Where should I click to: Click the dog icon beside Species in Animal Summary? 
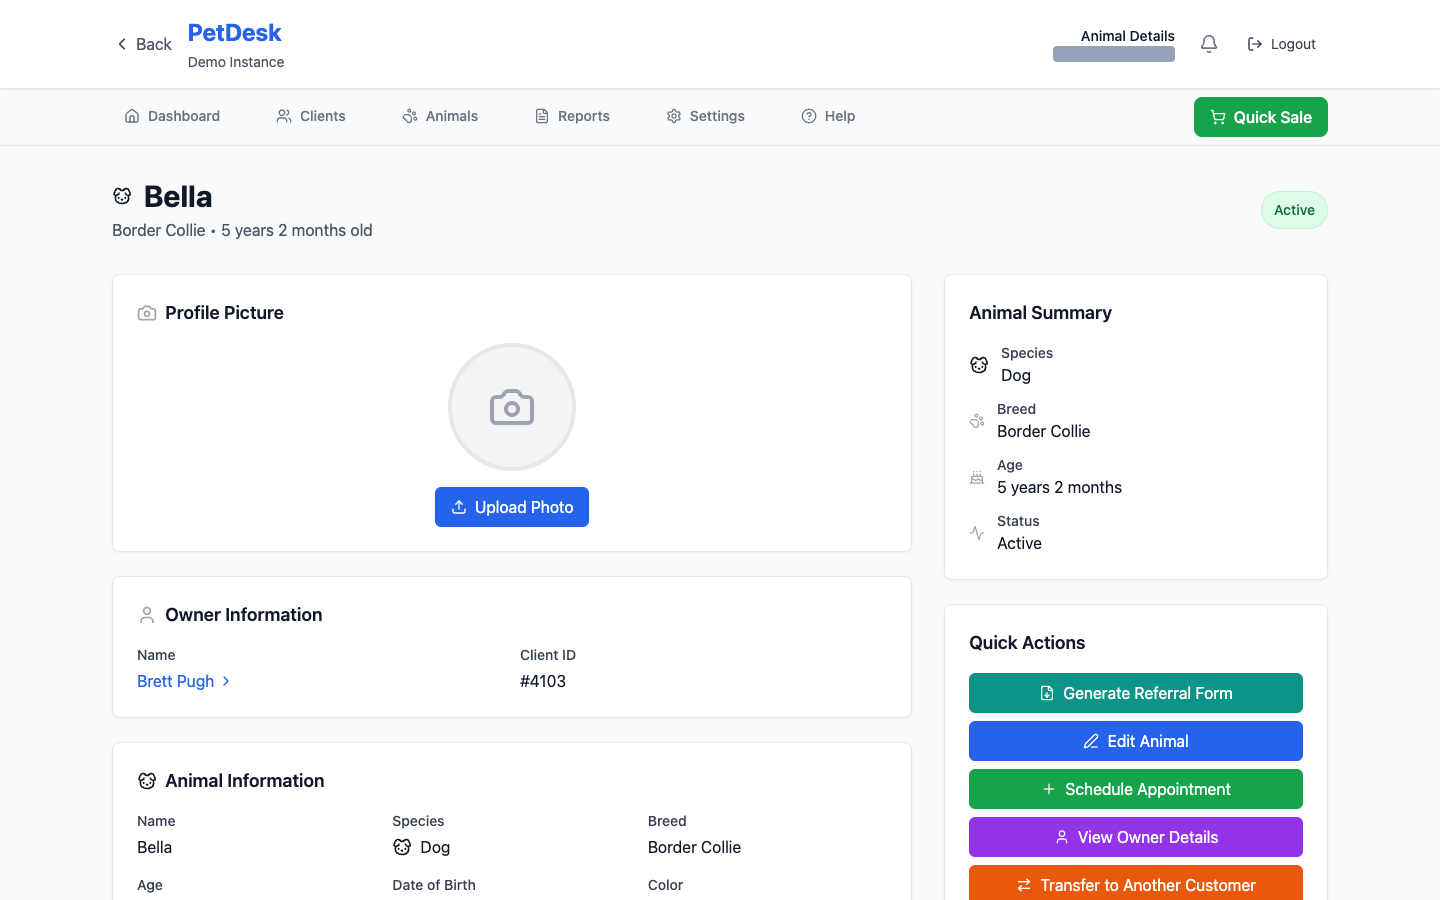coord(979,365)
